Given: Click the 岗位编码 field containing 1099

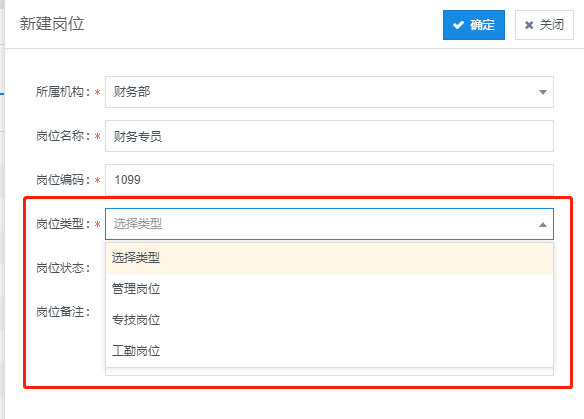Looking at the screenshot, I should coord(329,180).
